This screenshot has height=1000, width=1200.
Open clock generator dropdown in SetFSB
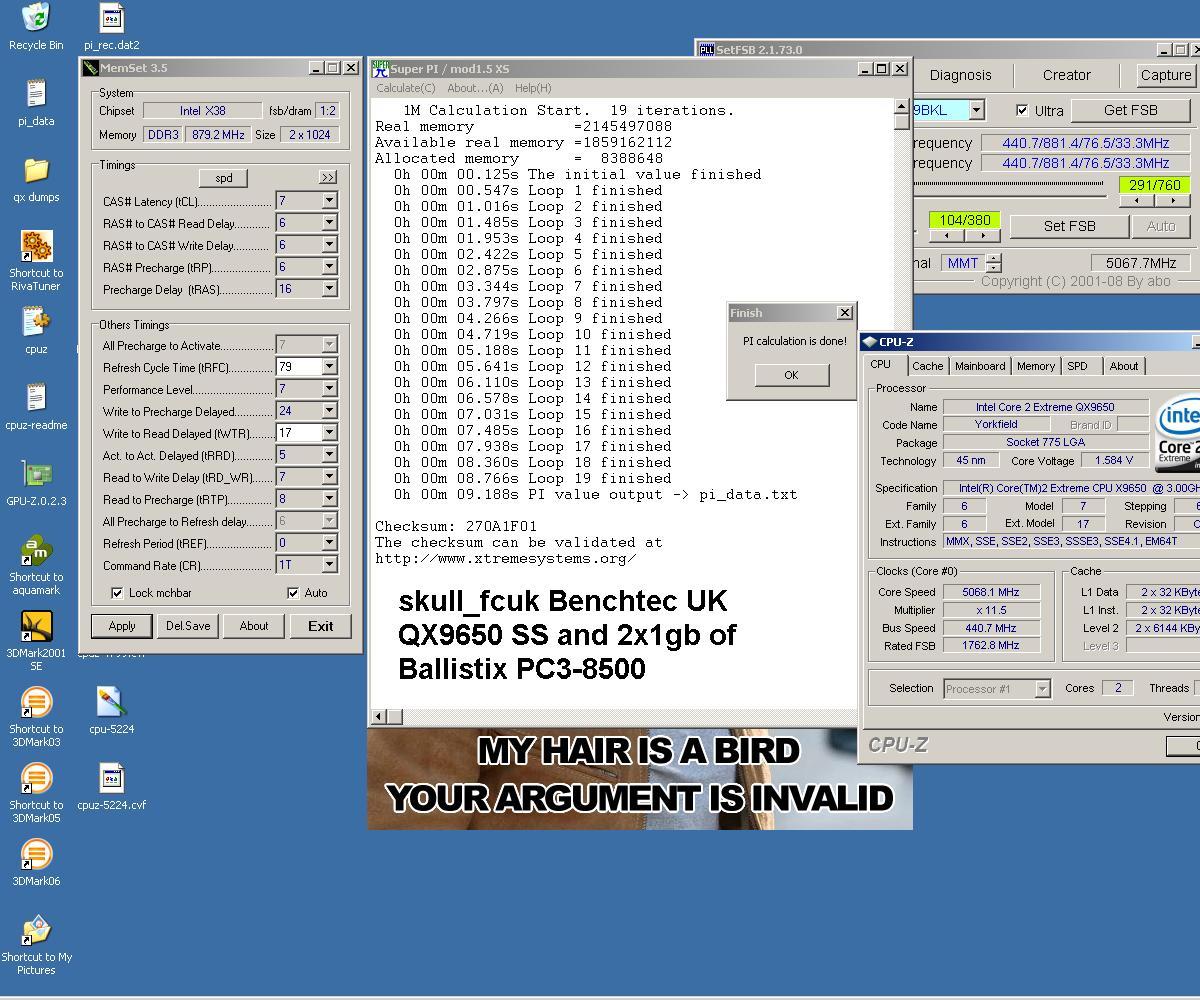[x=976, y=110]
